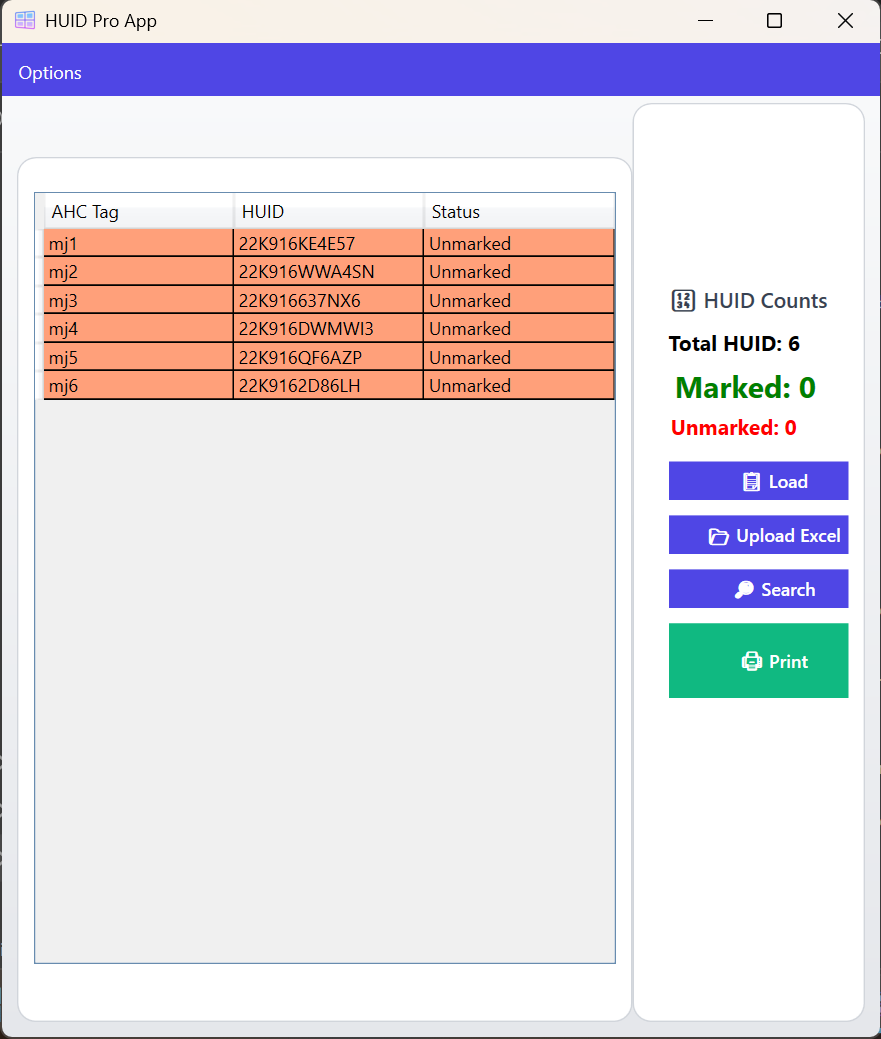Click the HUID Pro App title bar icon
881x1039 pixels.
click(x=24, y=20)
